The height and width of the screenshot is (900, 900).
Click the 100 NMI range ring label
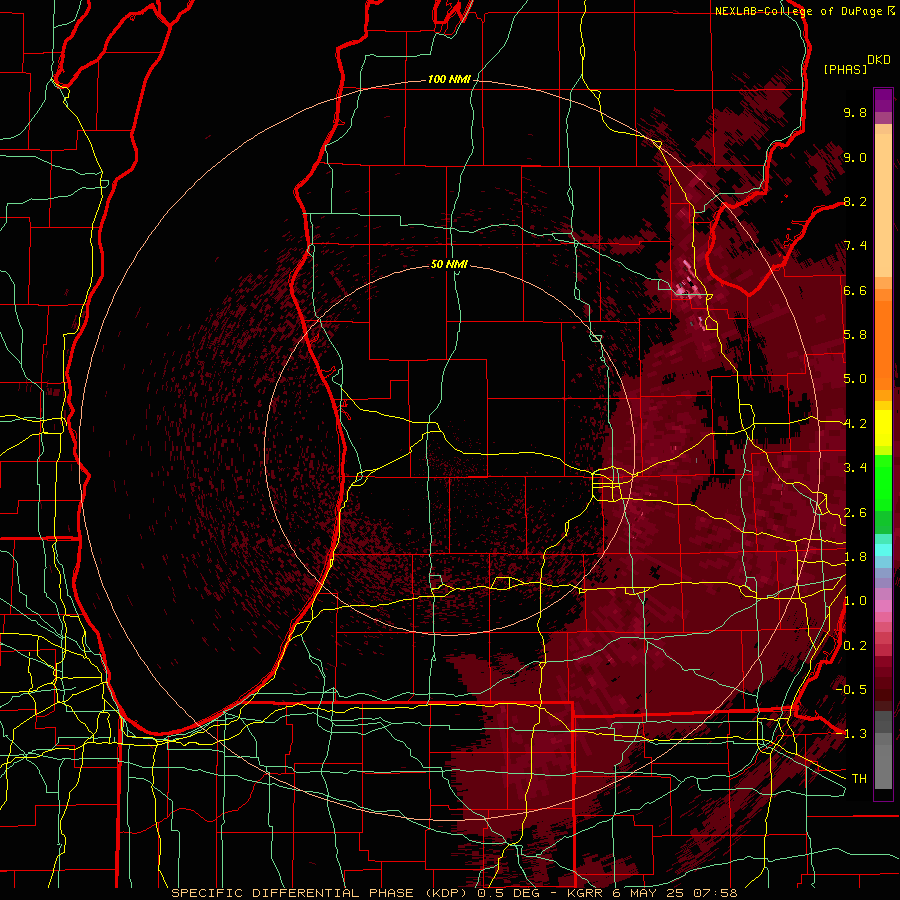pos(449,79)
